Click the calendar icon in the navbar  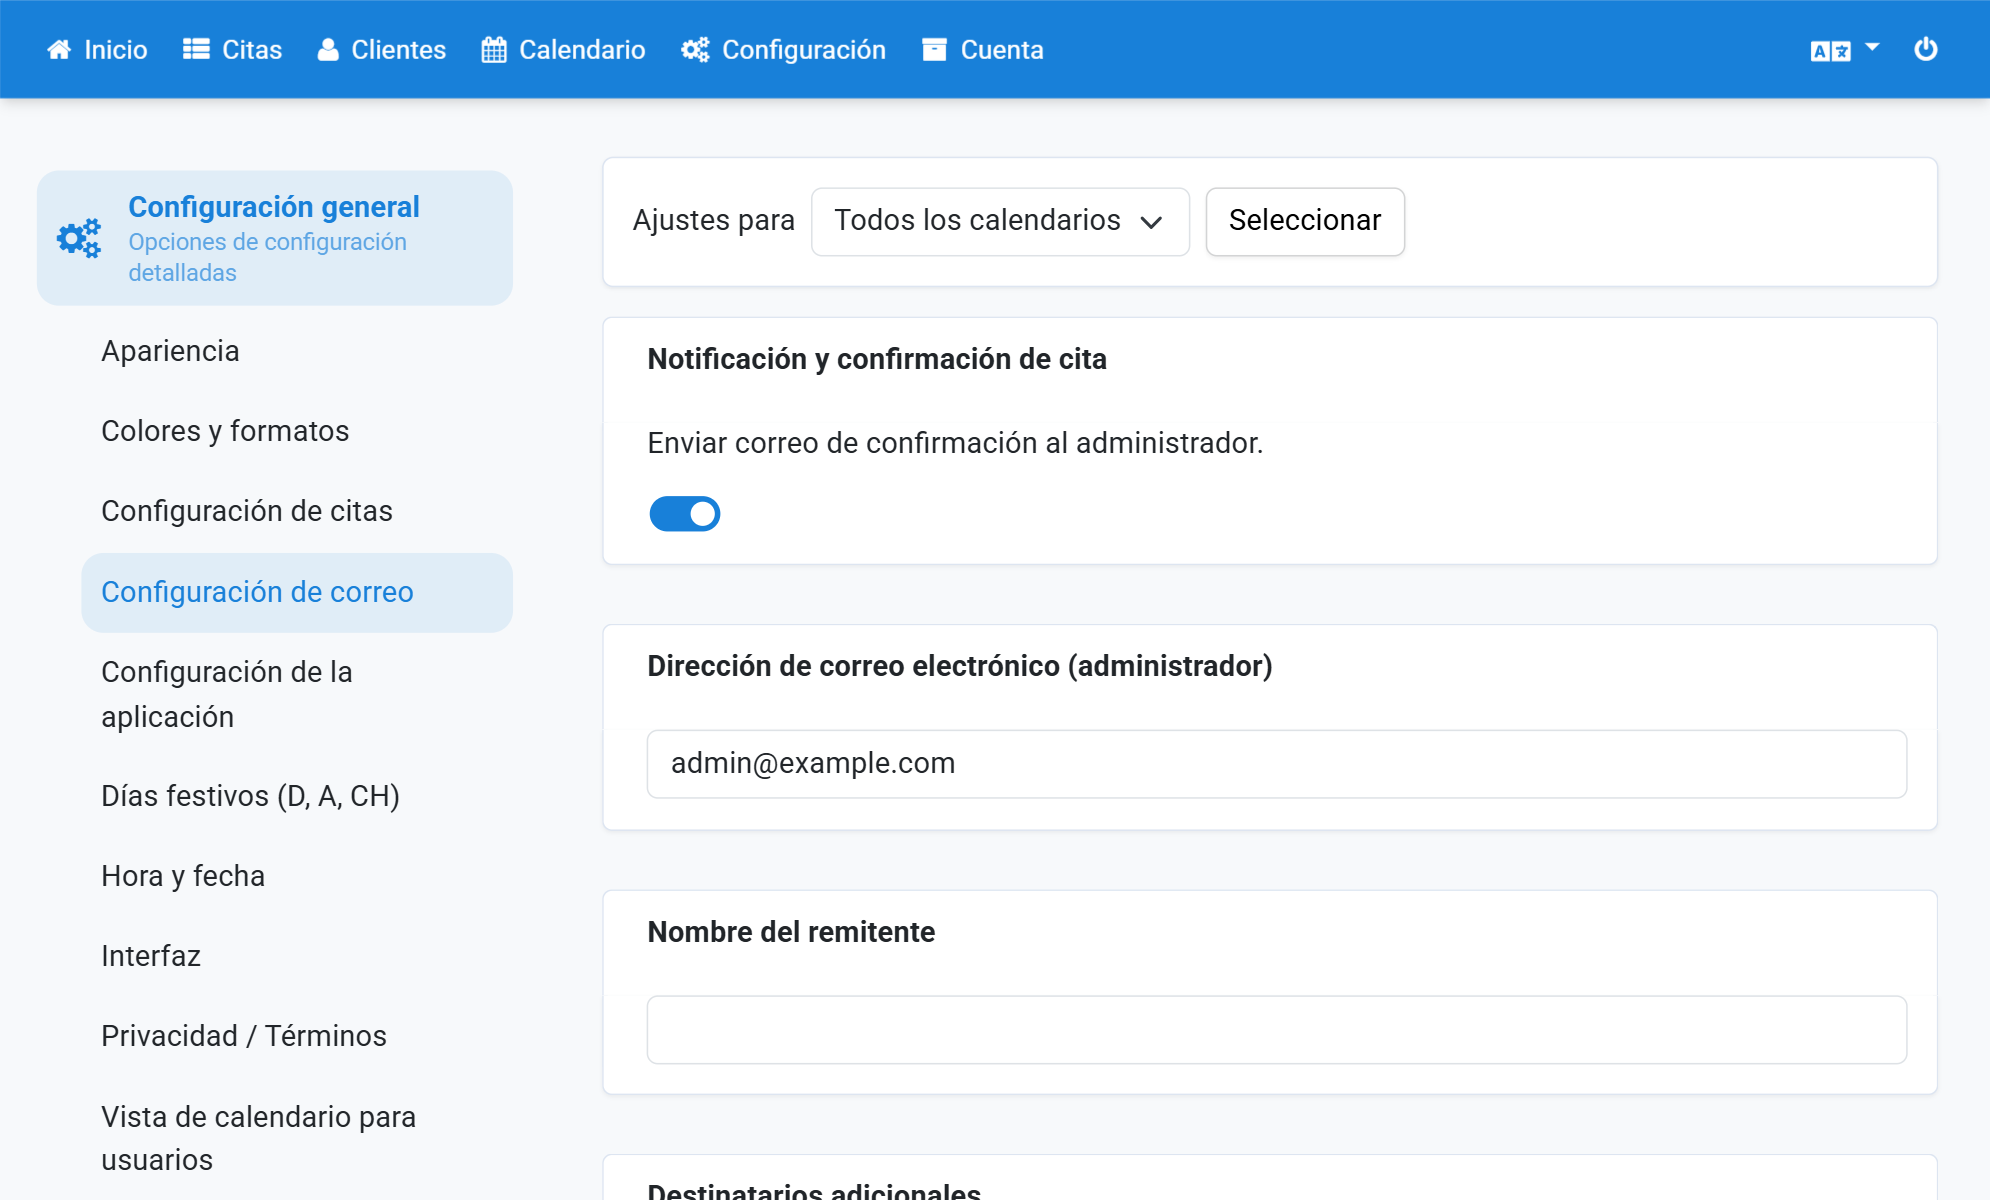coord(494,50)
